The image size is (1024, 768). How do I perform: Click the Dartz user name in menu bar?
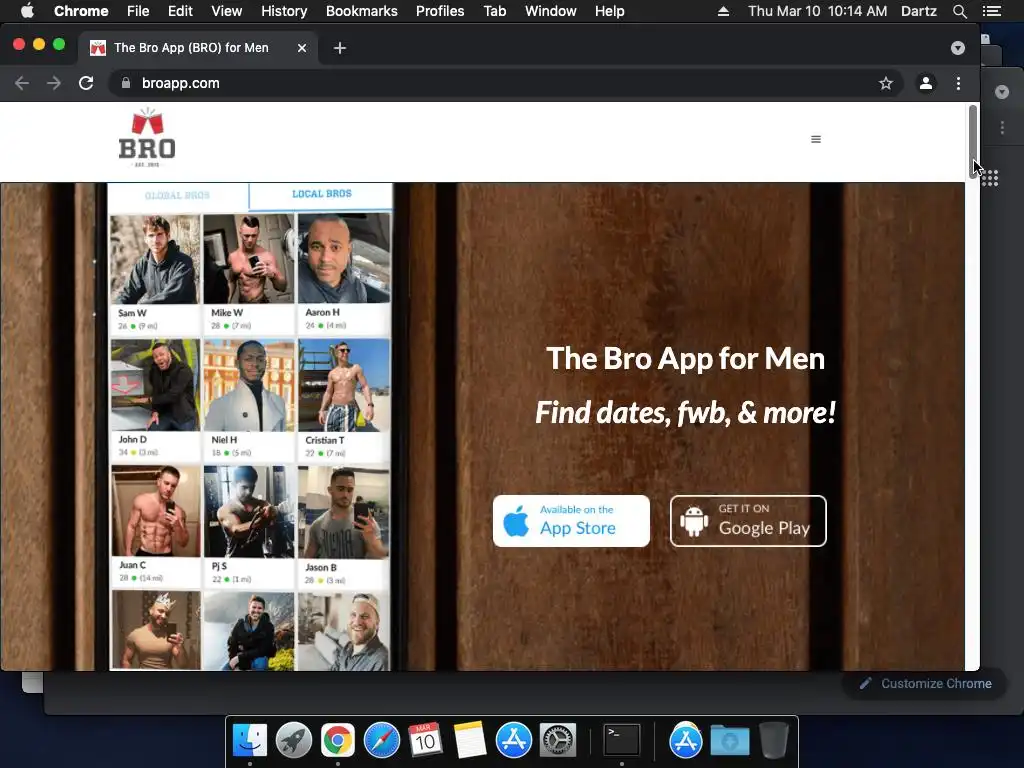point(918,11)
